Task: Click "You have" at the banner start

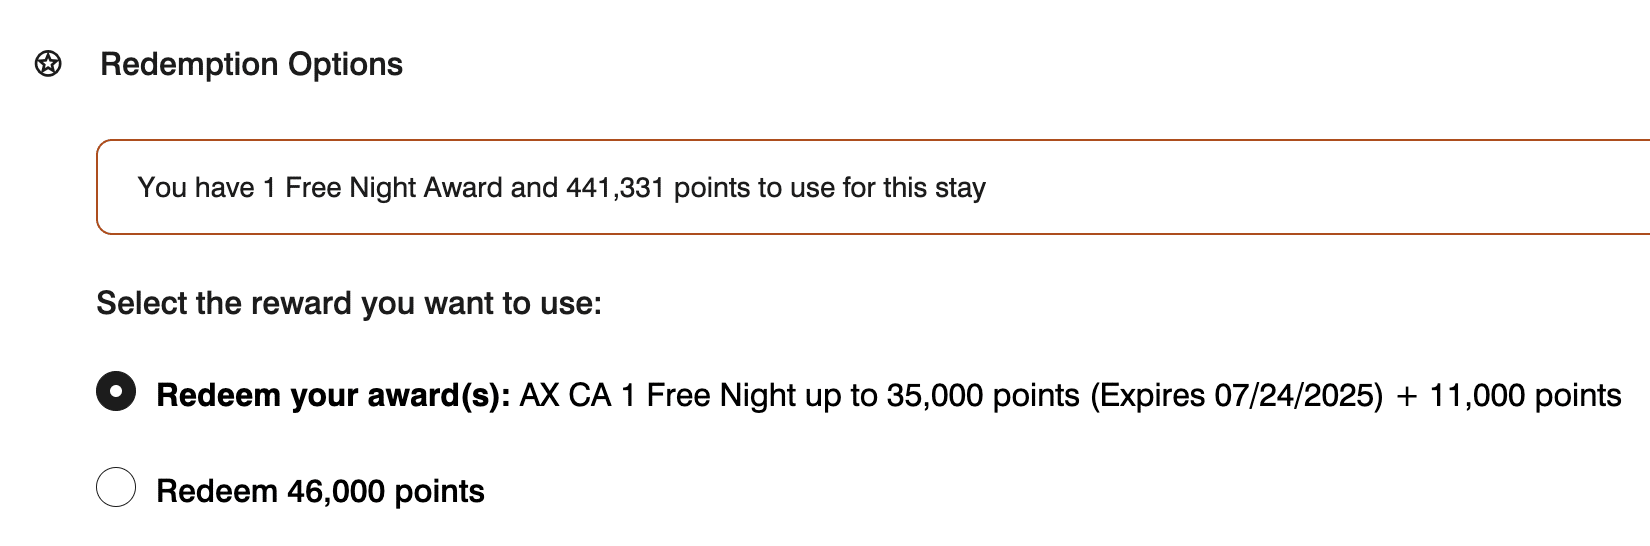Action: (x=196, y=188)
